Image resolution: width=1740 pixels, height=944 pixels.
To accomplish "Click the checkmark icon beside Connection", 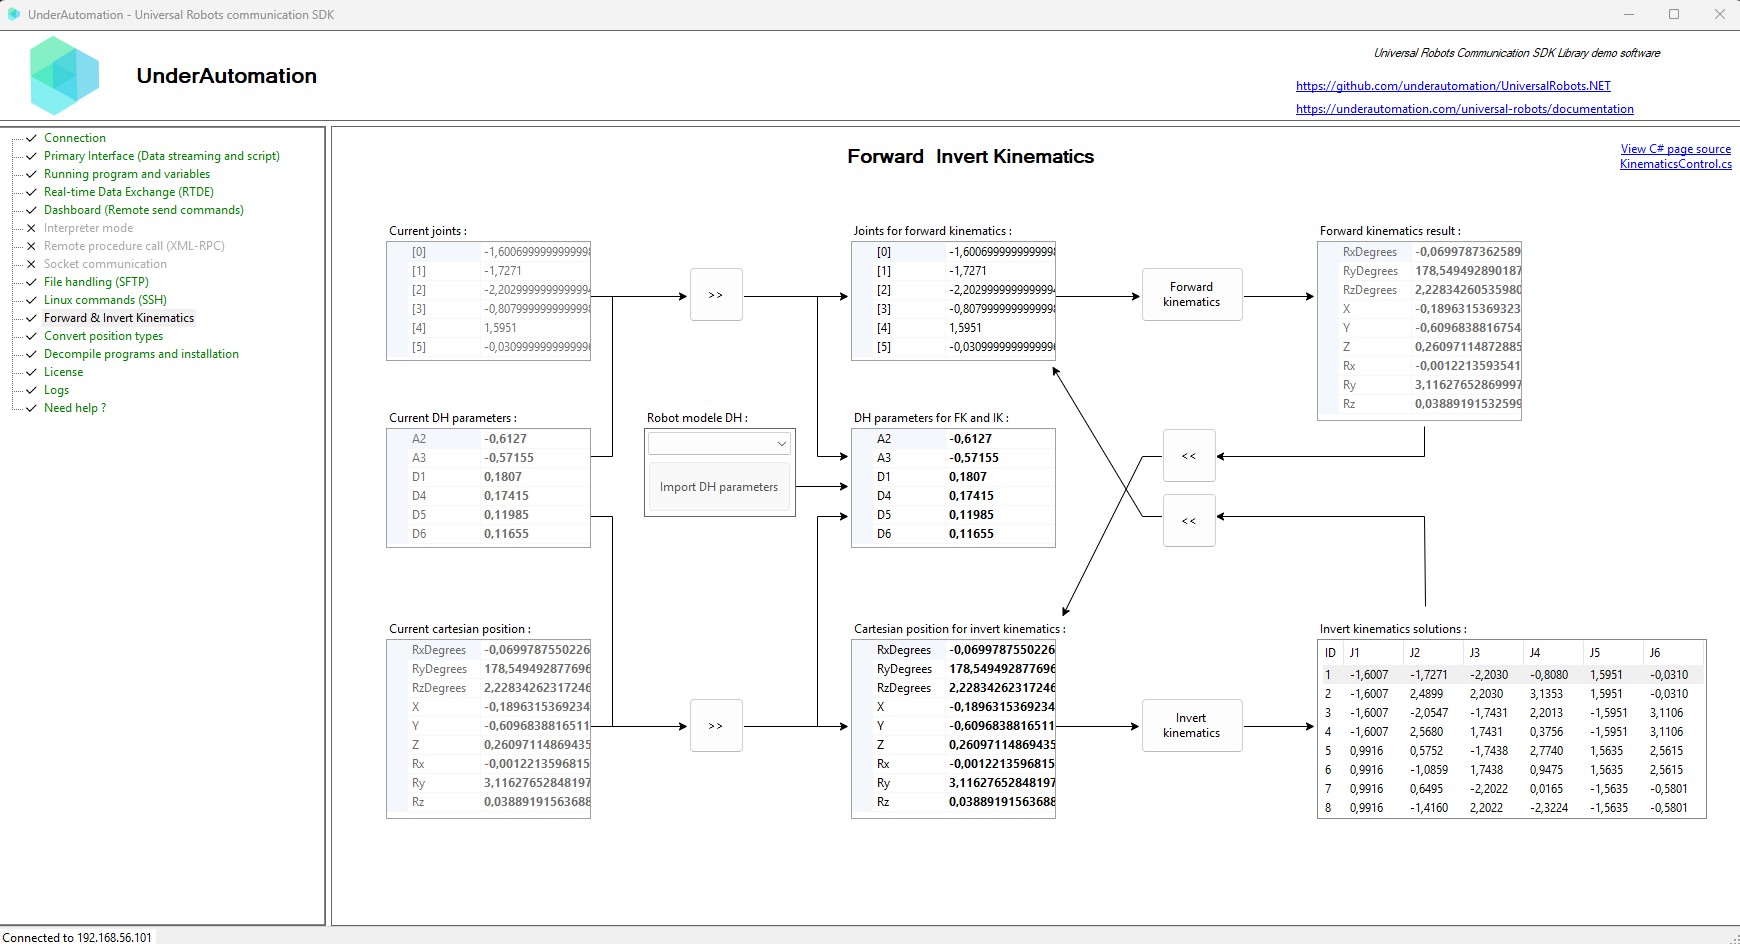I will click(x=31, y=138).
